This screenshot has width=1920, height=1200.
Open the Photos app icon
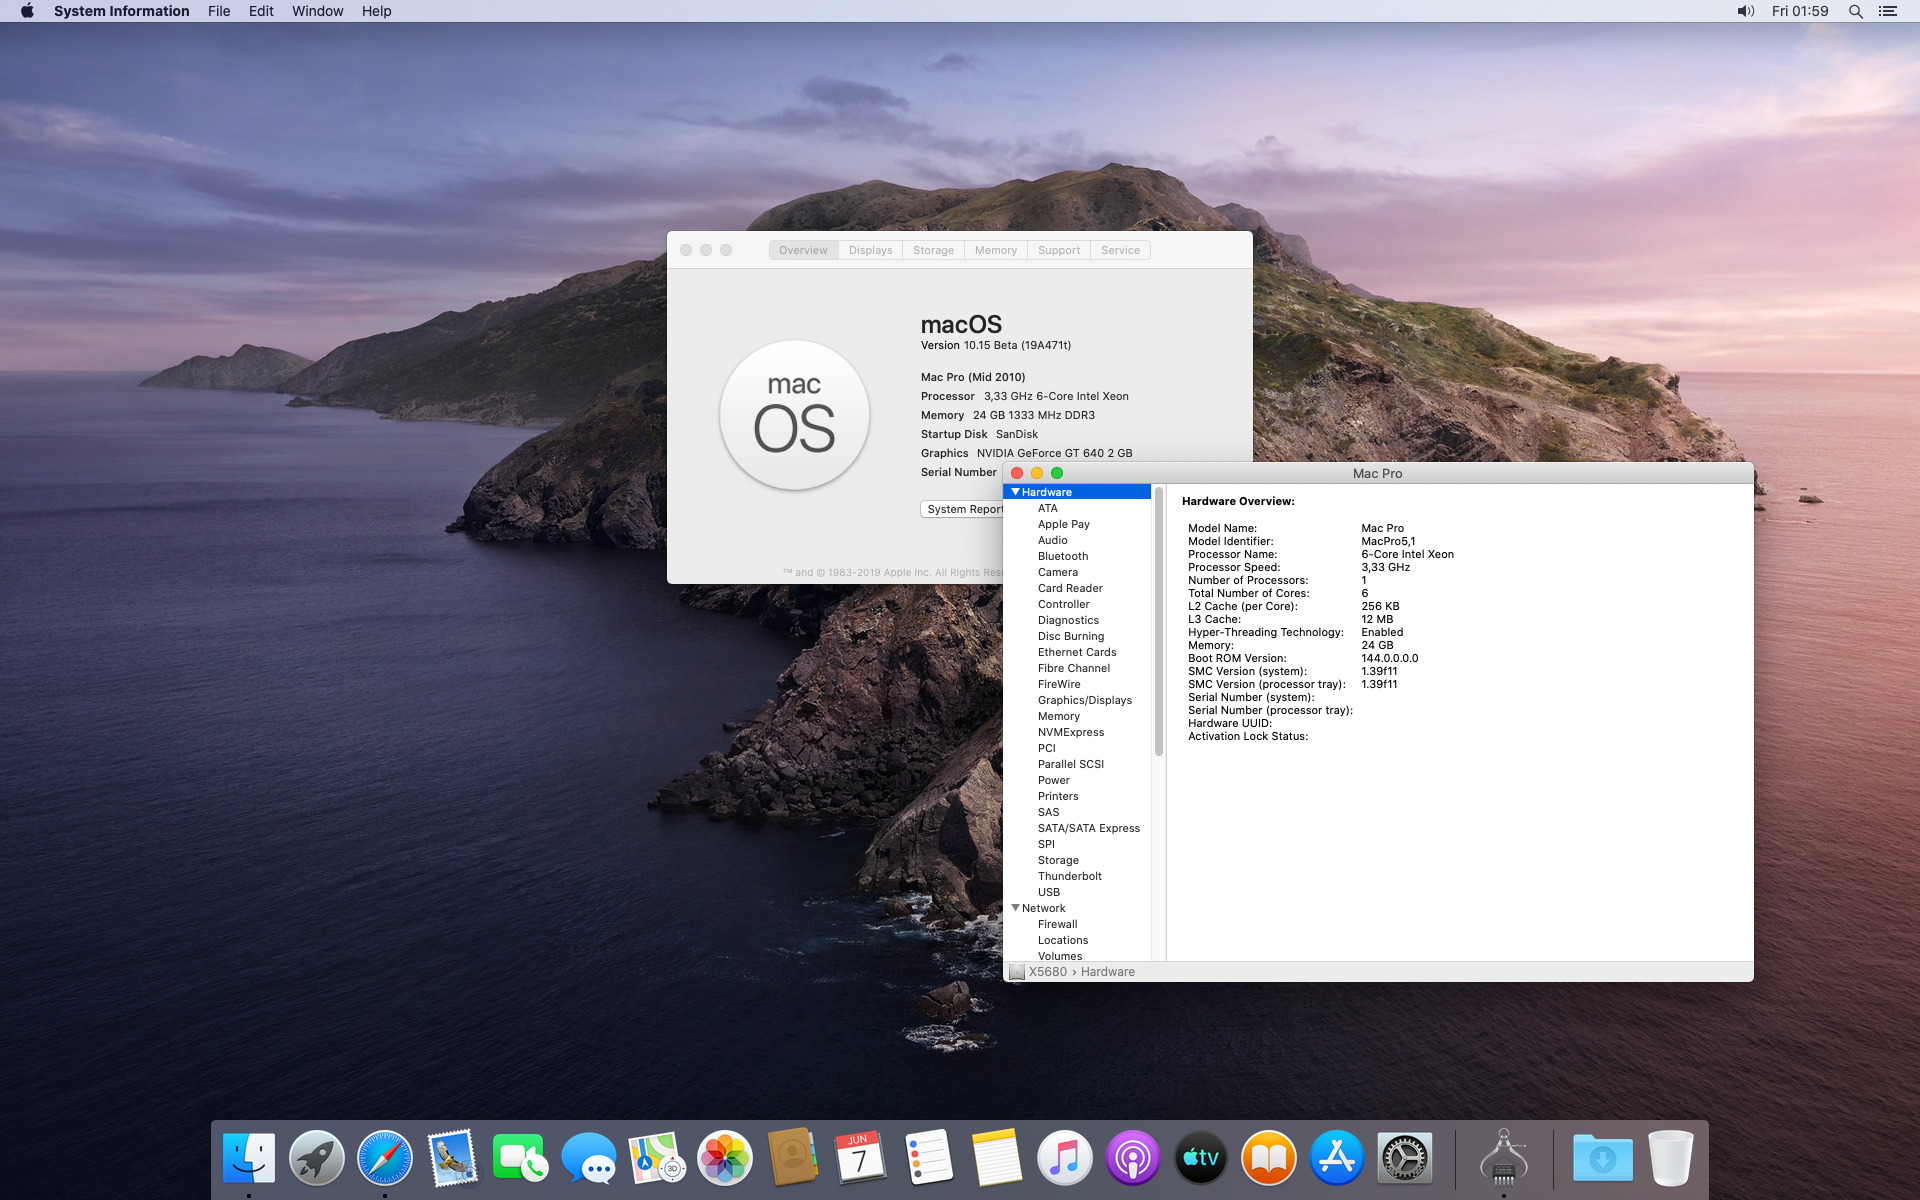(724, 1158)
